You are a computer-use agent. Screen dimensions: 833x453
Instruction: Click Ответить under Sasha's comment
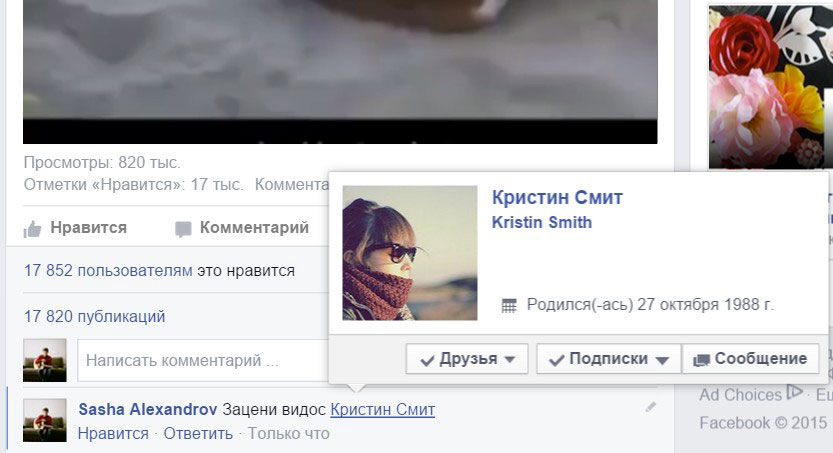pyautogui.click(x=198, y=433)
